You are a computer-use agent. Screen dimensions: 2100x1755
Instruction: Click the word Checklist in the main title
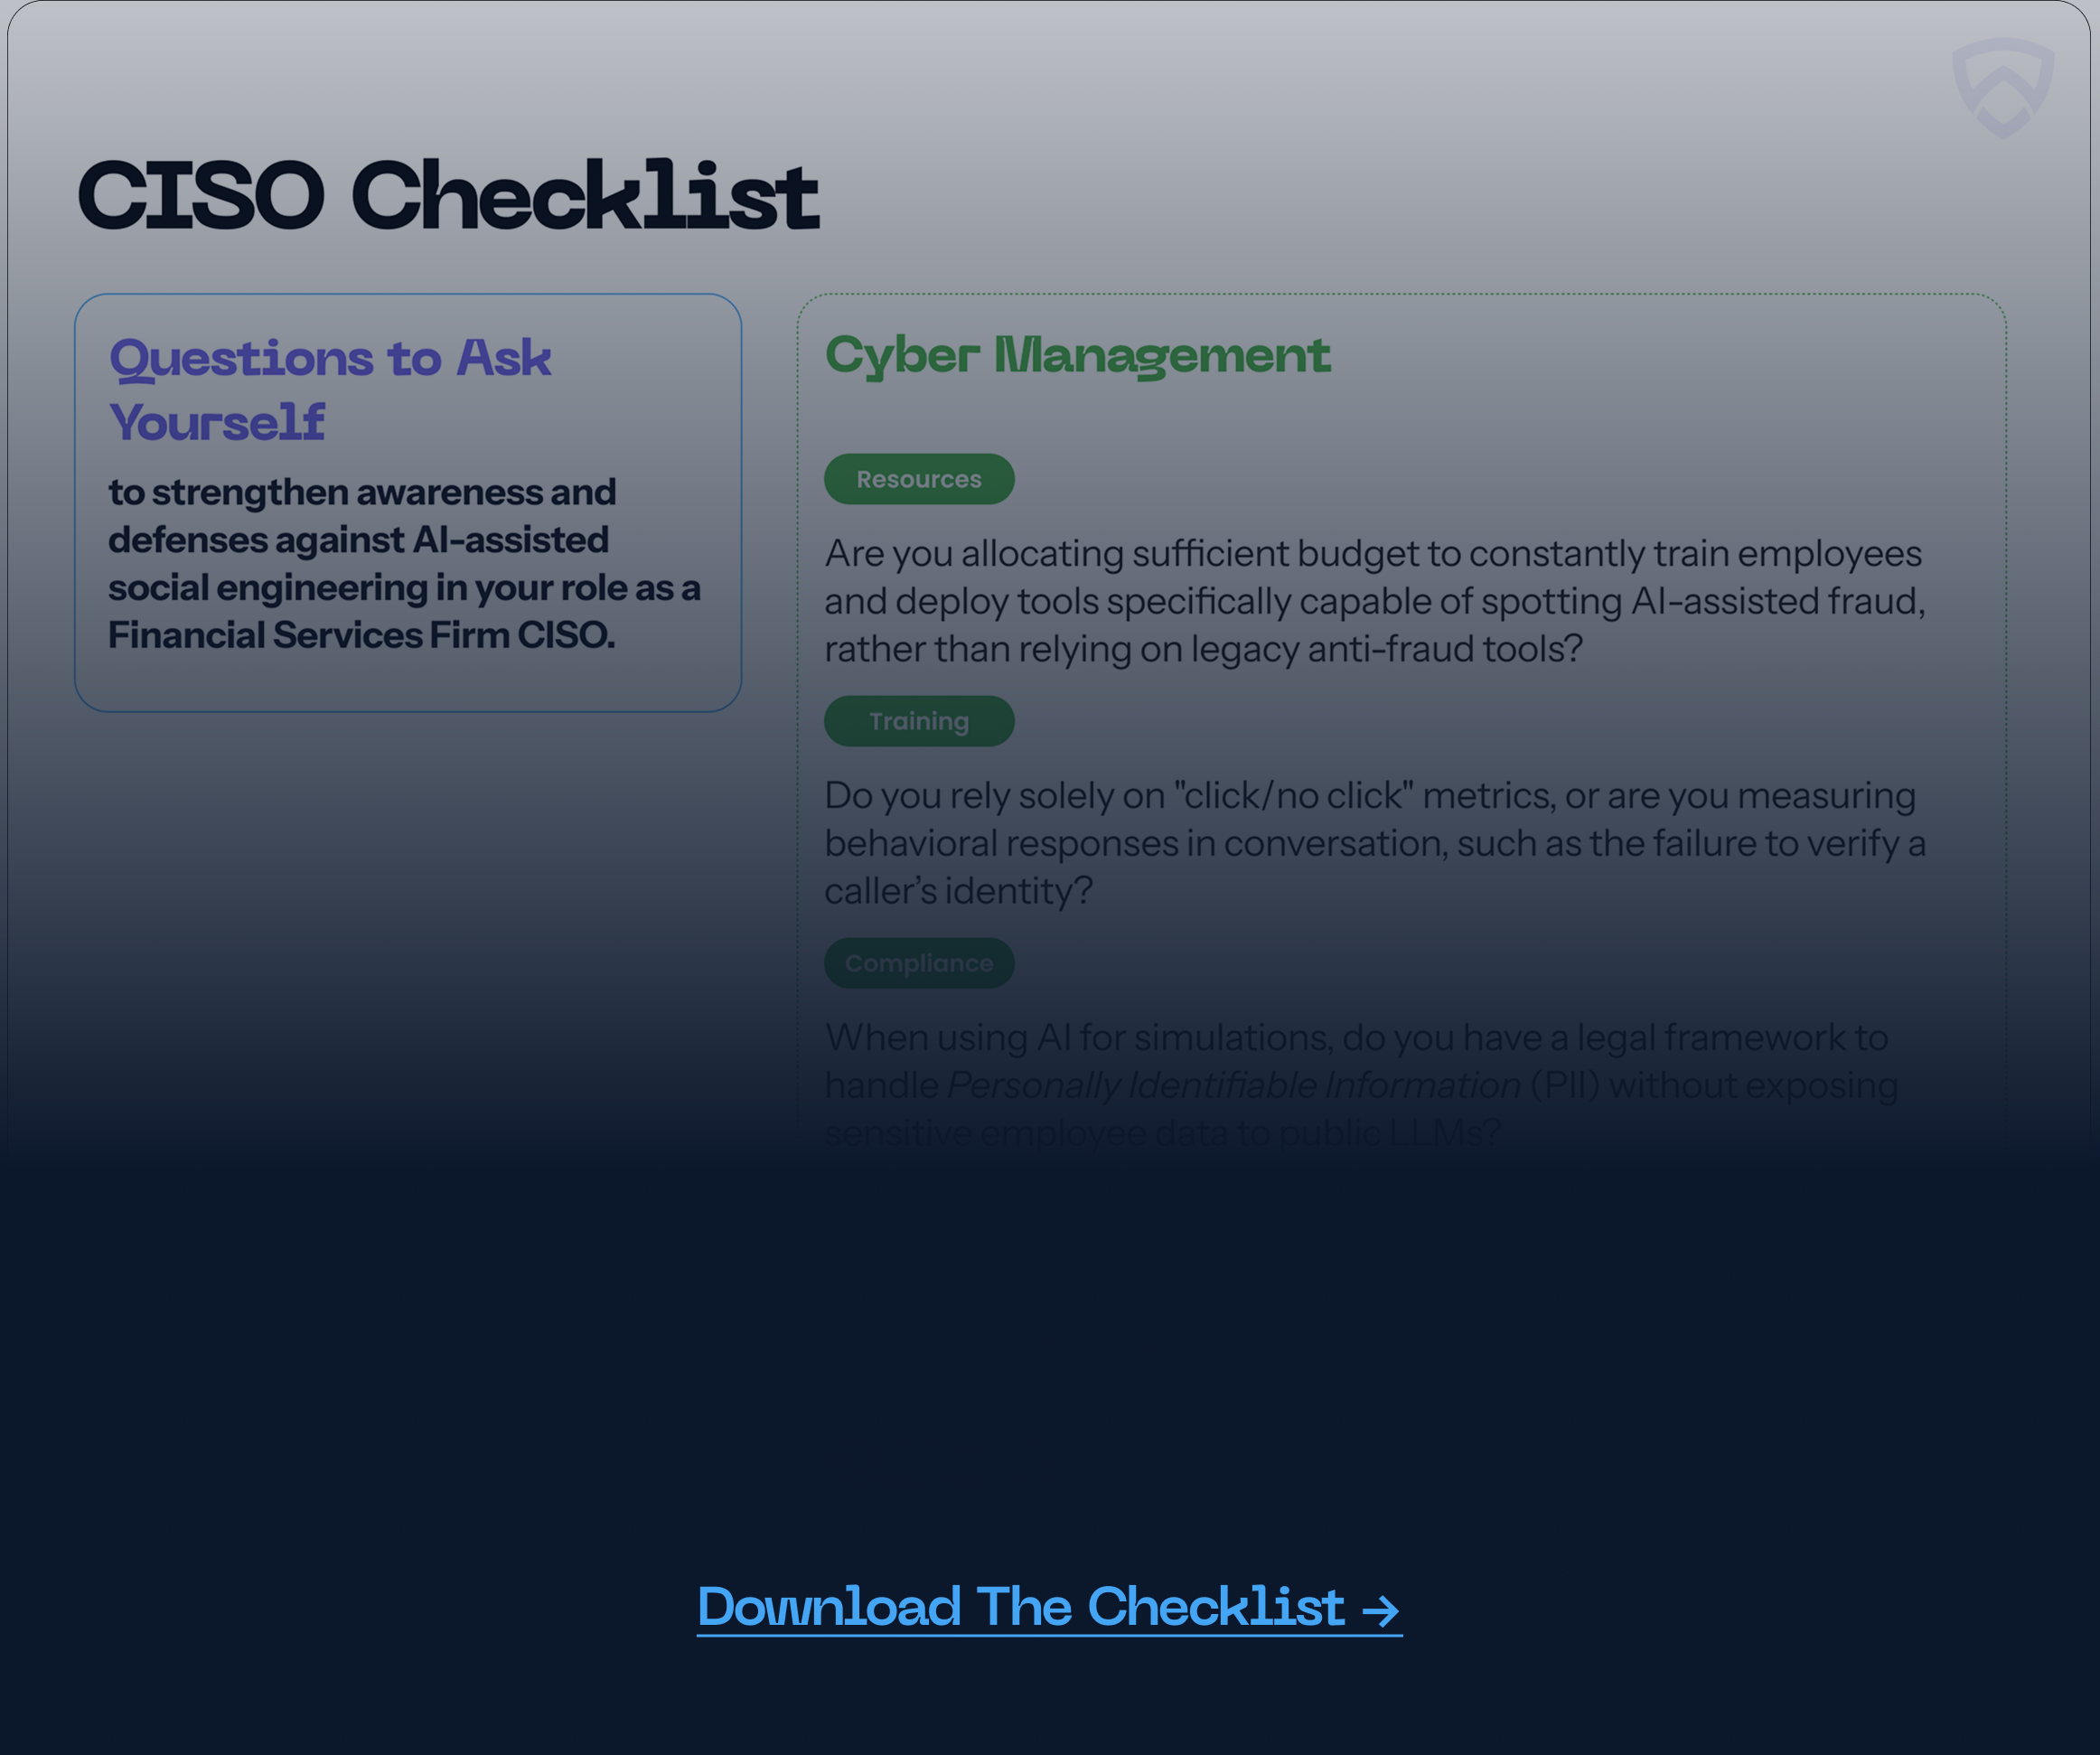[585, 196]
